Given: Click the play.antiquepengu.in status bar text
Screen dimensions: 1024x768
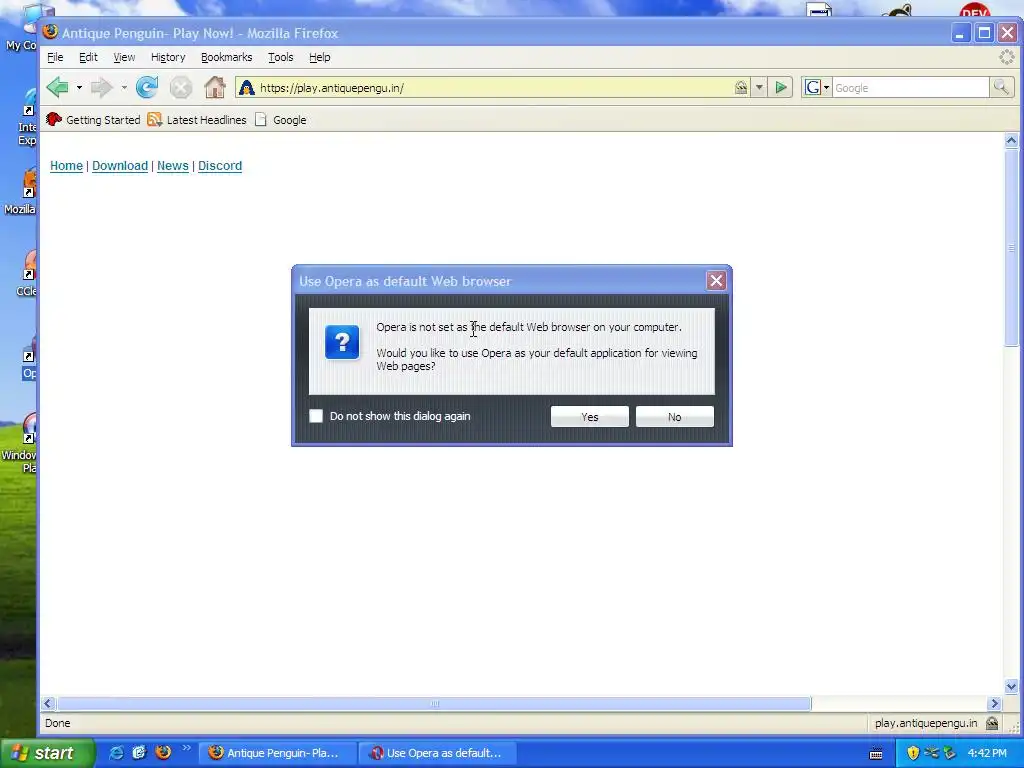Looking at the screenshot, I should point(925,723).
